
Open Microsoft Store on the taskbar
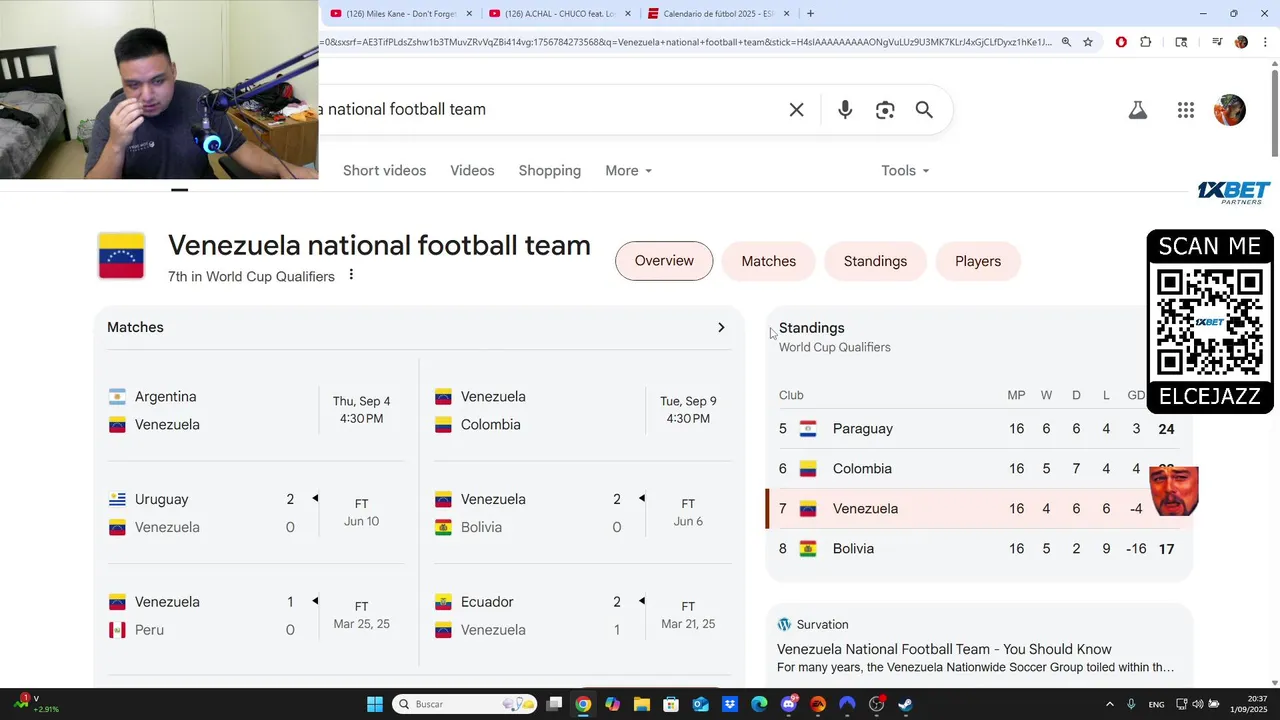671,704
